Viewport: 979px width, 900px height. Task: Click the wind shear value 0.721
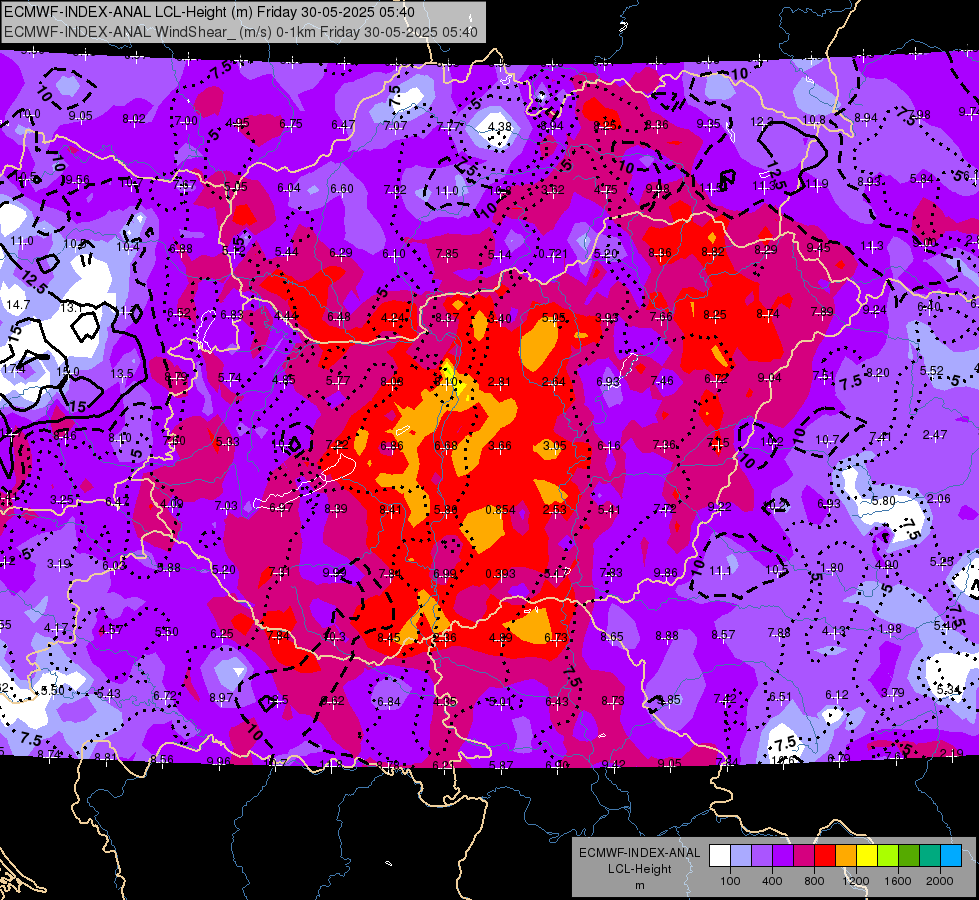pos(553,254)
